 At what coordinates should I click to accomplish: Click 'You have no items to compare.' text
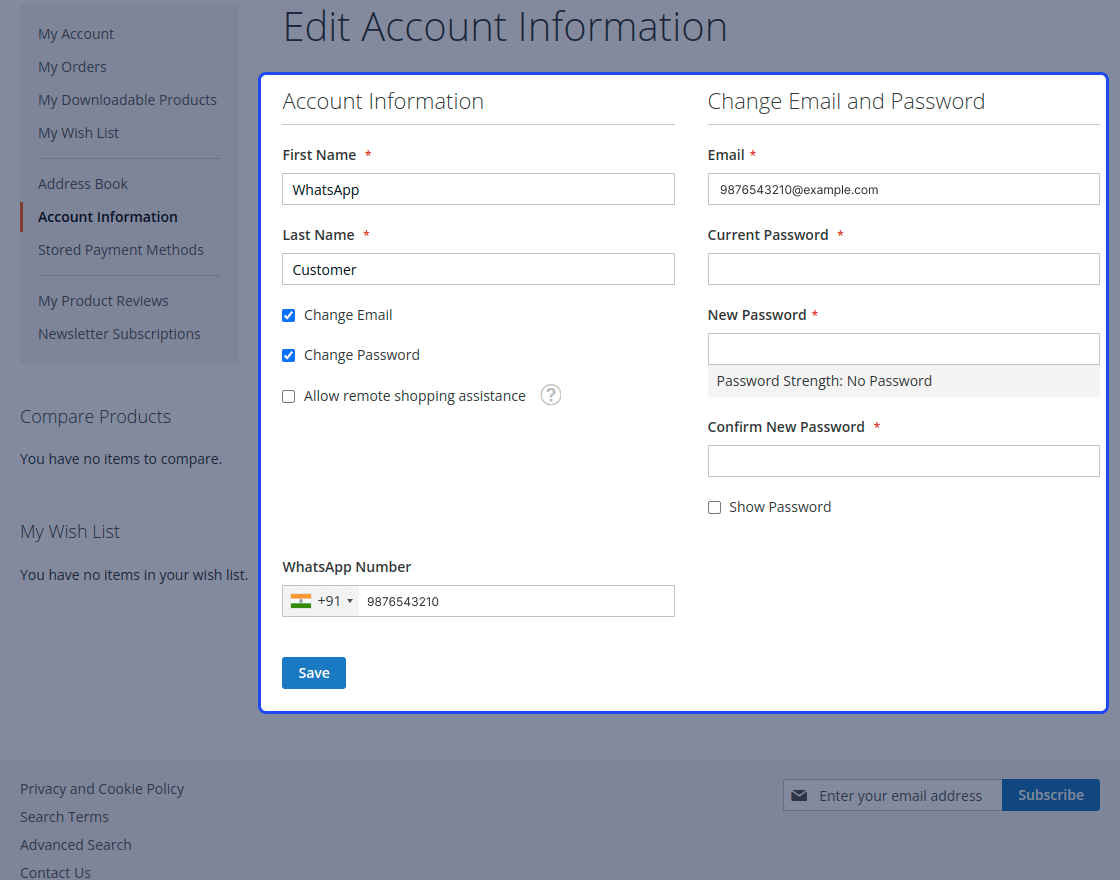point(121,459)
